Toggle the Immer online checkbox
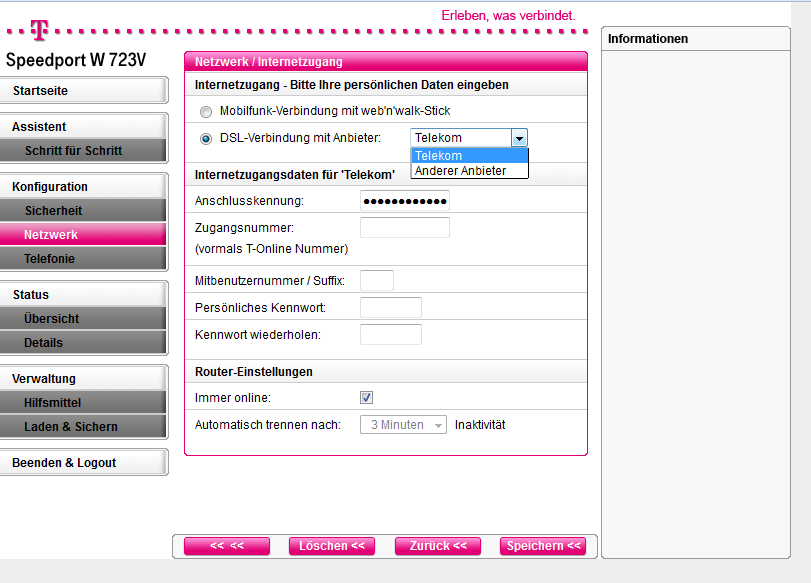The width and height of the screenshot is (811, 583). tap(366, 397)
